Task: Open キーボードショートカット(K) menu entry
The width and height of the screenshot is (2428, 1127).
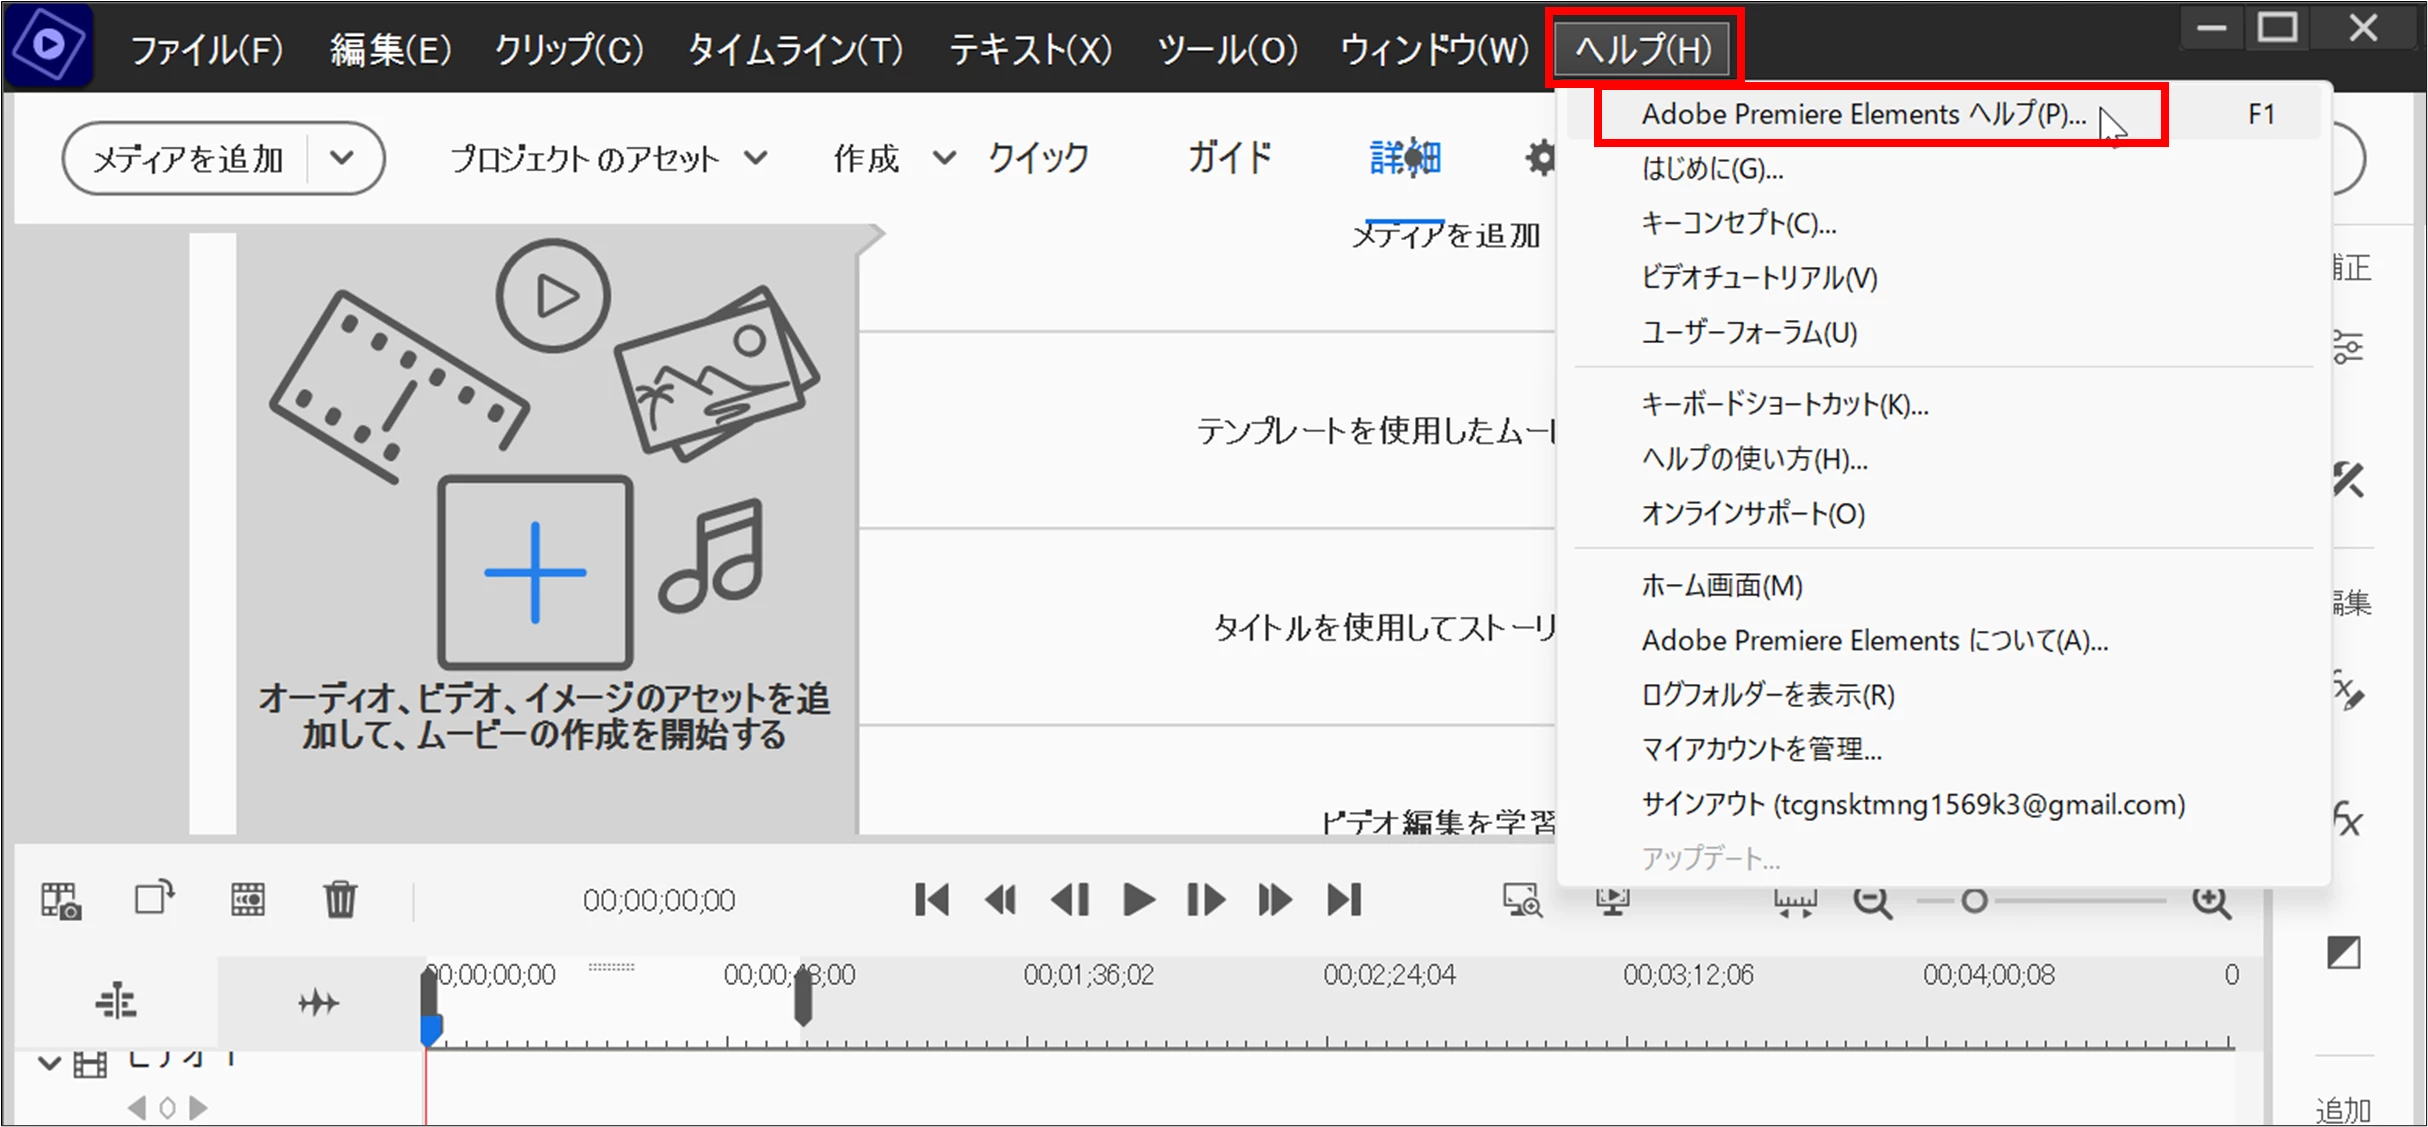Action: [x=1784, y=404]
